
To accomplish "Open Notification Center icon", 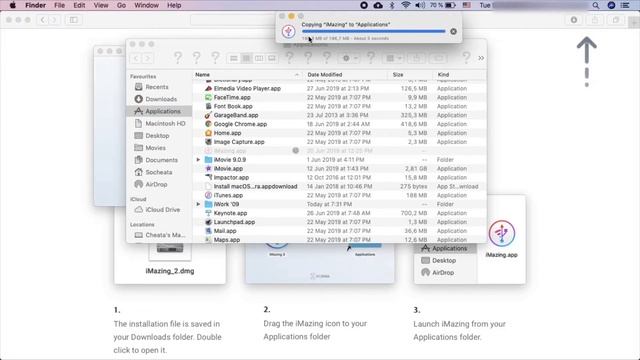I will coord(625,5).
